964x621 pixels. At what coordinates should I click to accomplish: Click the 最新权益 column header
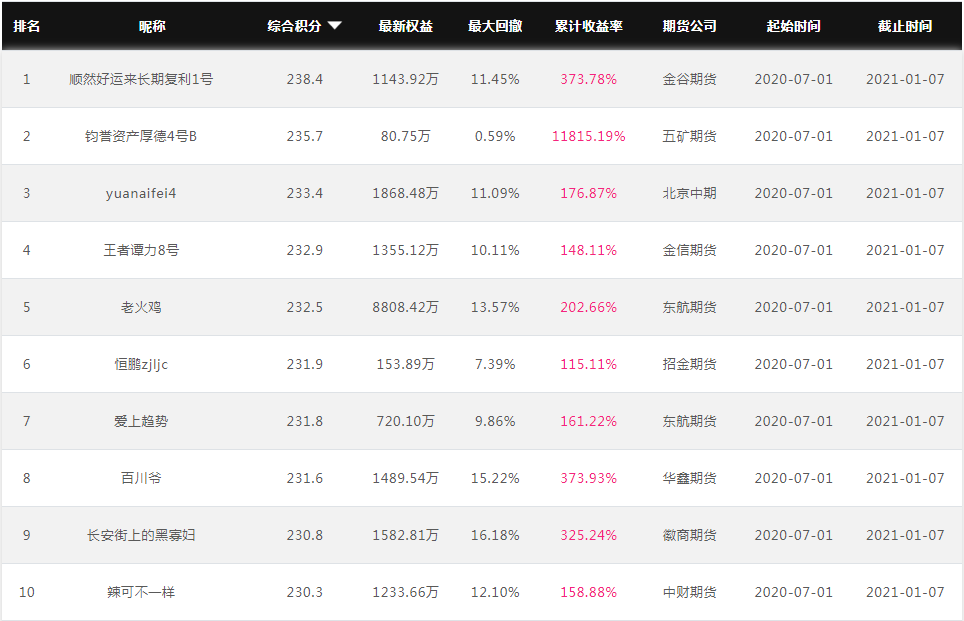pos(406,26)
